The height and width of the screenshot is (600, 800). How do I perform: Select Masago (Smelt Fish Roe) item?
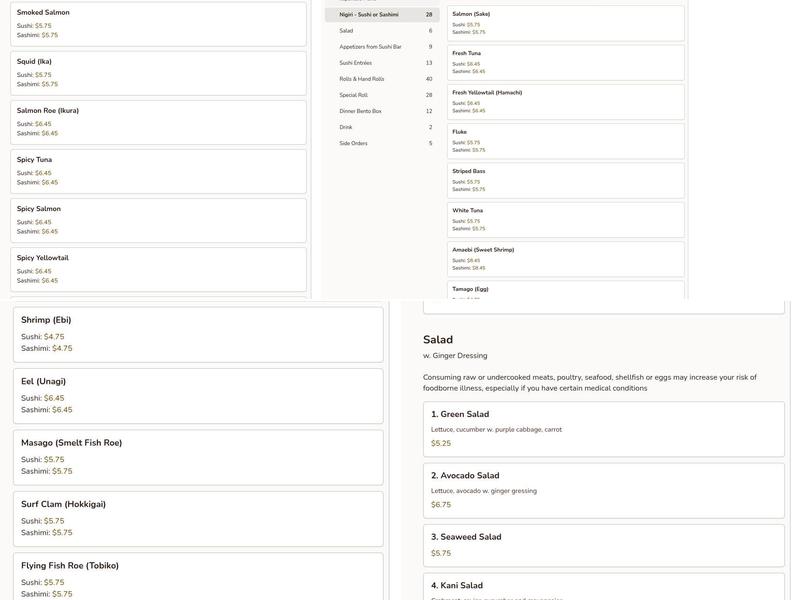[x=198, y=457]
